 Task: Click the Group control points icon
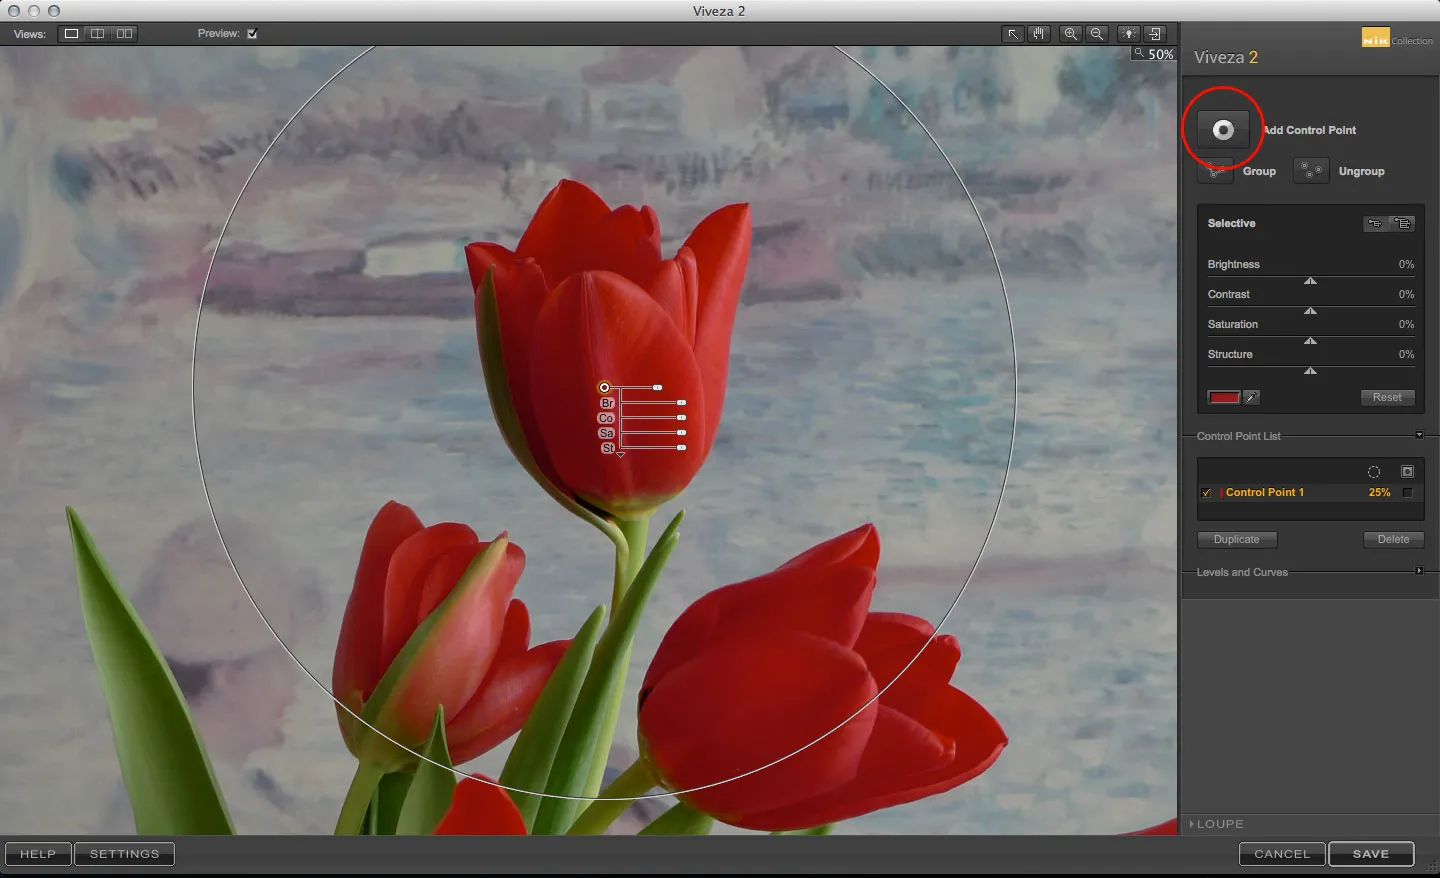tap(1215, 171)
